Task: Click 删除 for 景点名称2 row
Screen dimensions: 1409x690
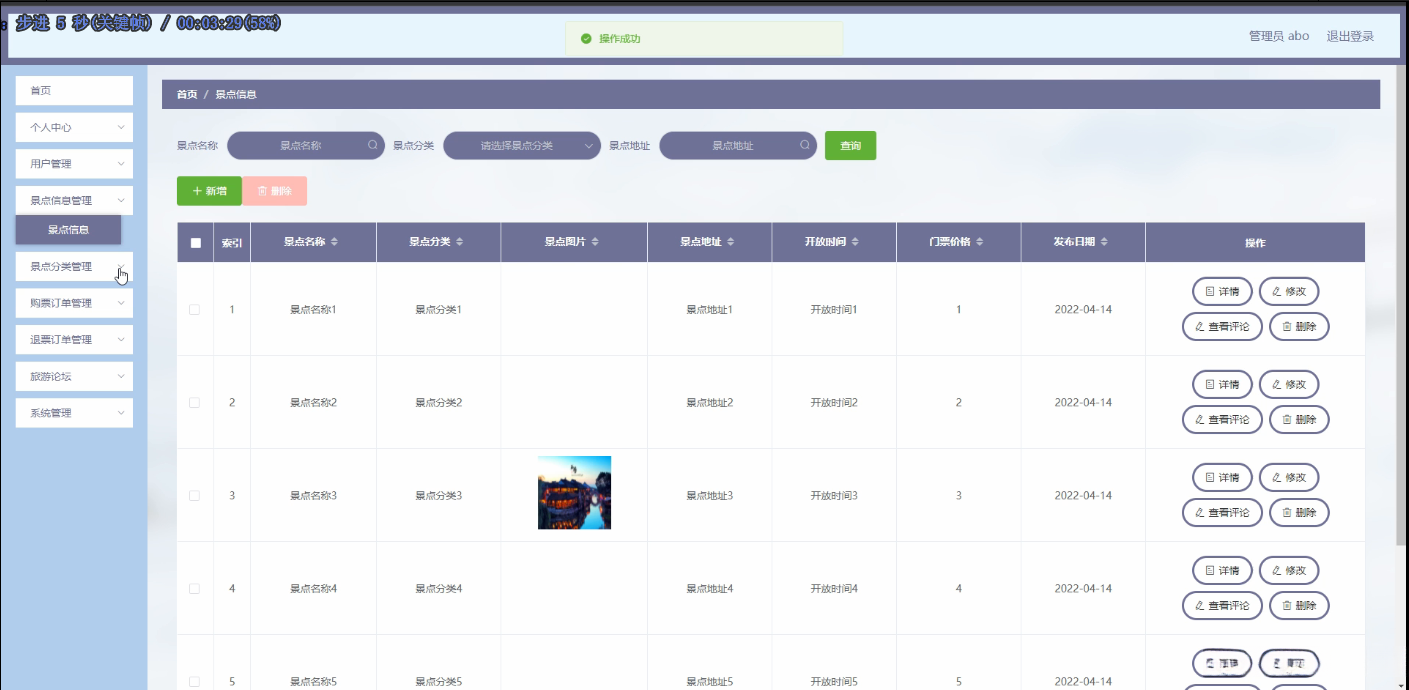Action: tap(1299, 419)
